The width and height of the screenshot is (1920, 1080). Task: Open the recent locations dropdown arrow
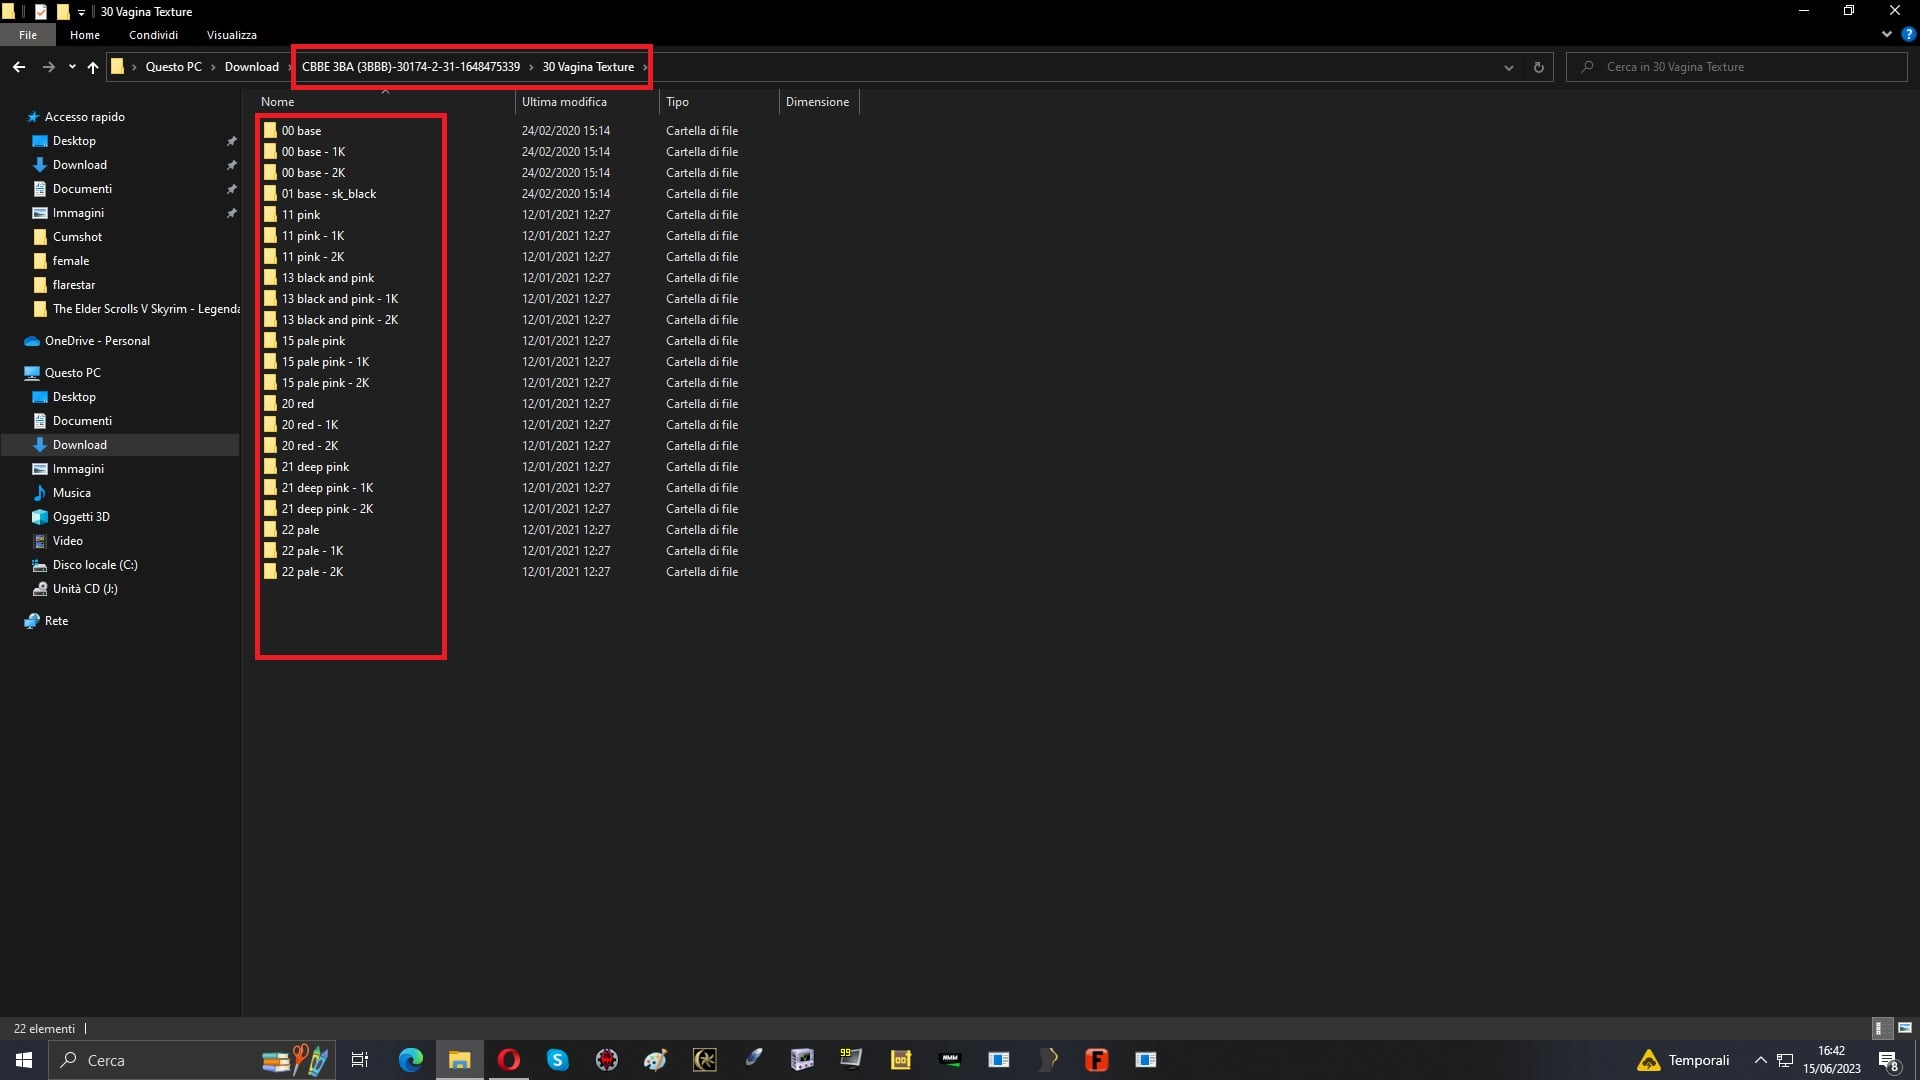(x=72, y=67)
